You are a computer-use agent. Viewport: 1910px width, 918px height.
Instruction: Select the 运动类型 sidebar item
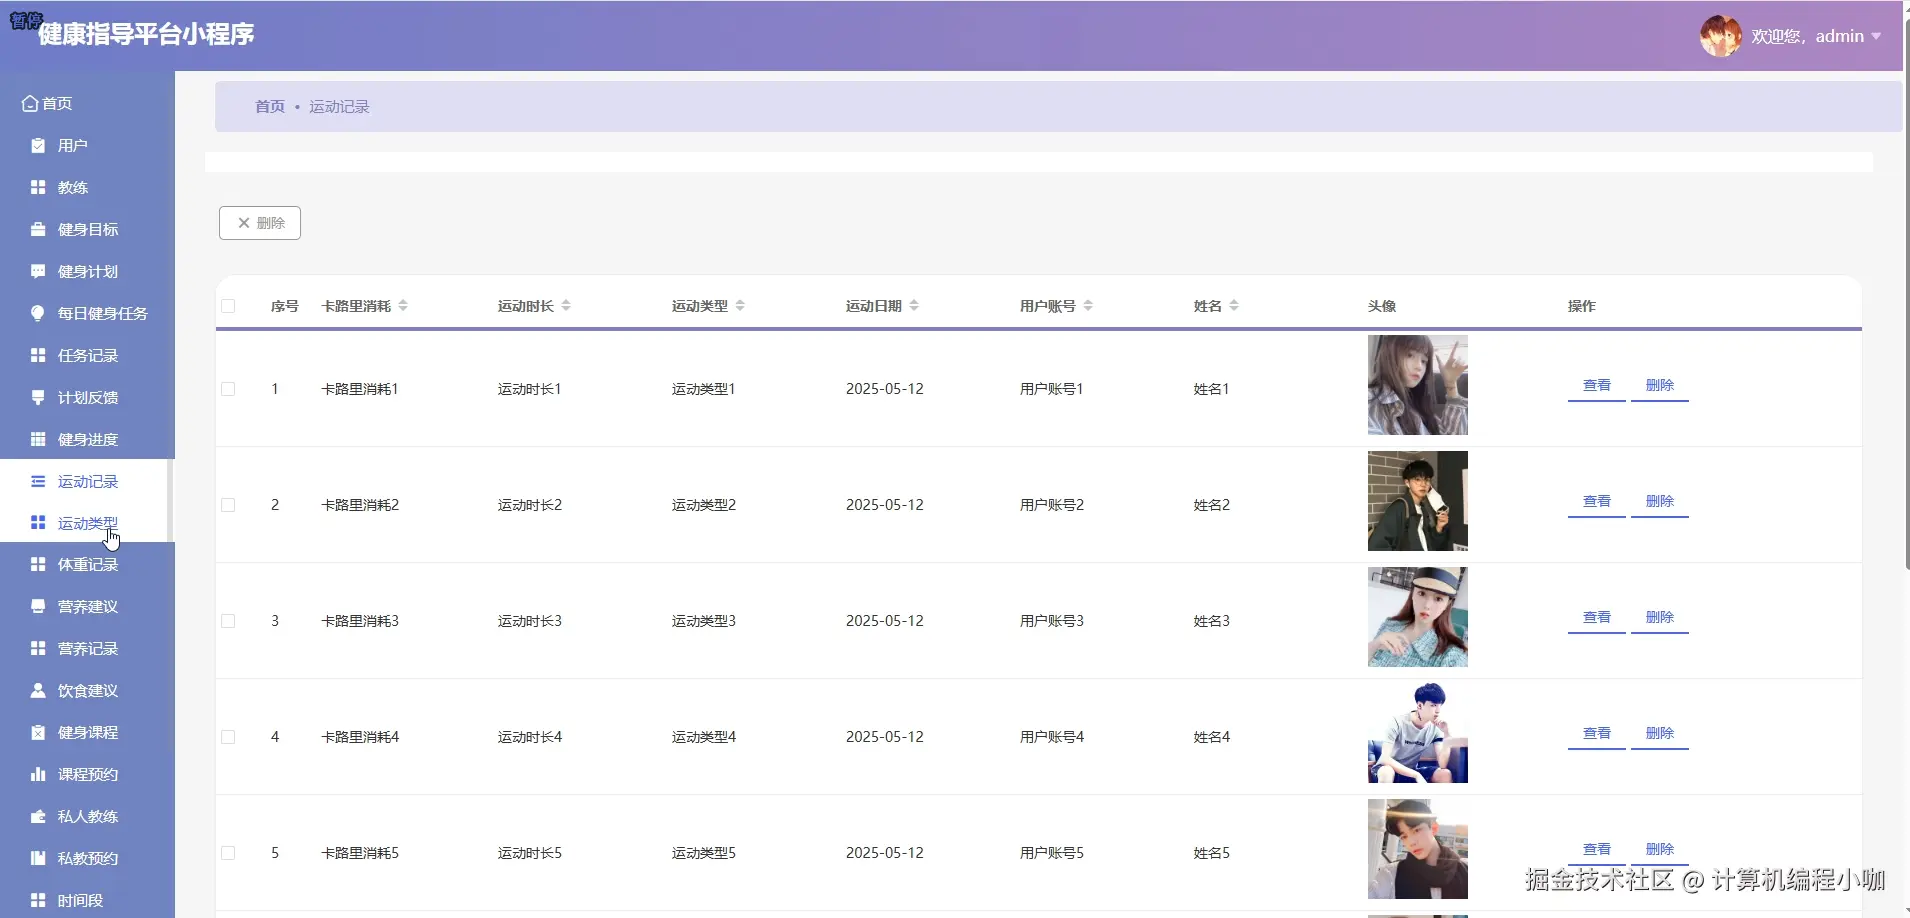[87, 521]
